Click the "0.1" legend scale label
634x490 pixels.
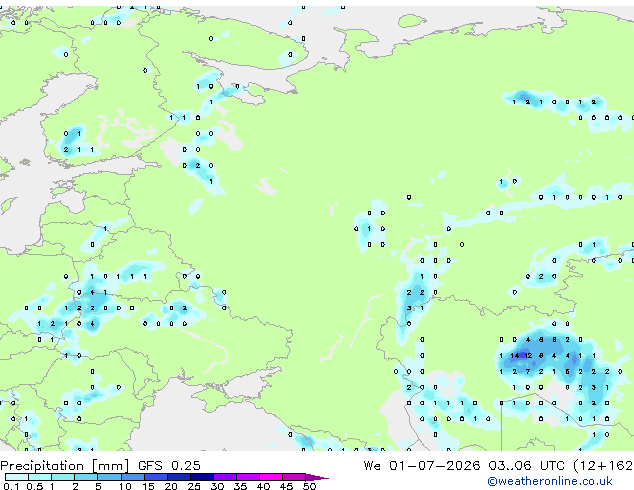click(x=11, y=486)
